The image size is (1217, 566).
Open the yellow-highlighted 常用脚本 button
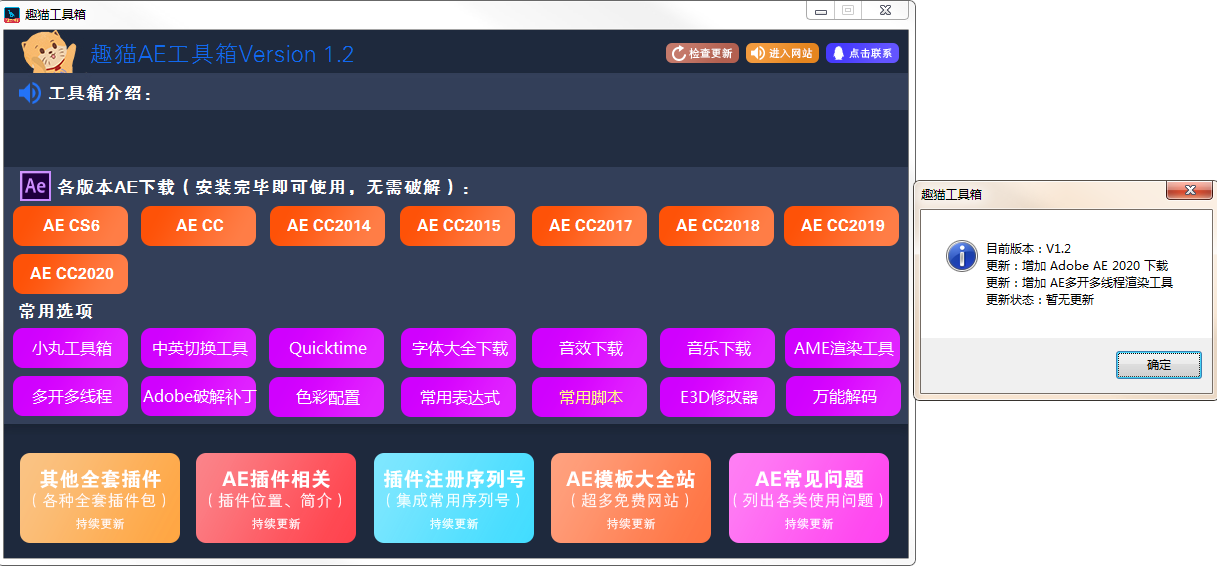[590, 396]
